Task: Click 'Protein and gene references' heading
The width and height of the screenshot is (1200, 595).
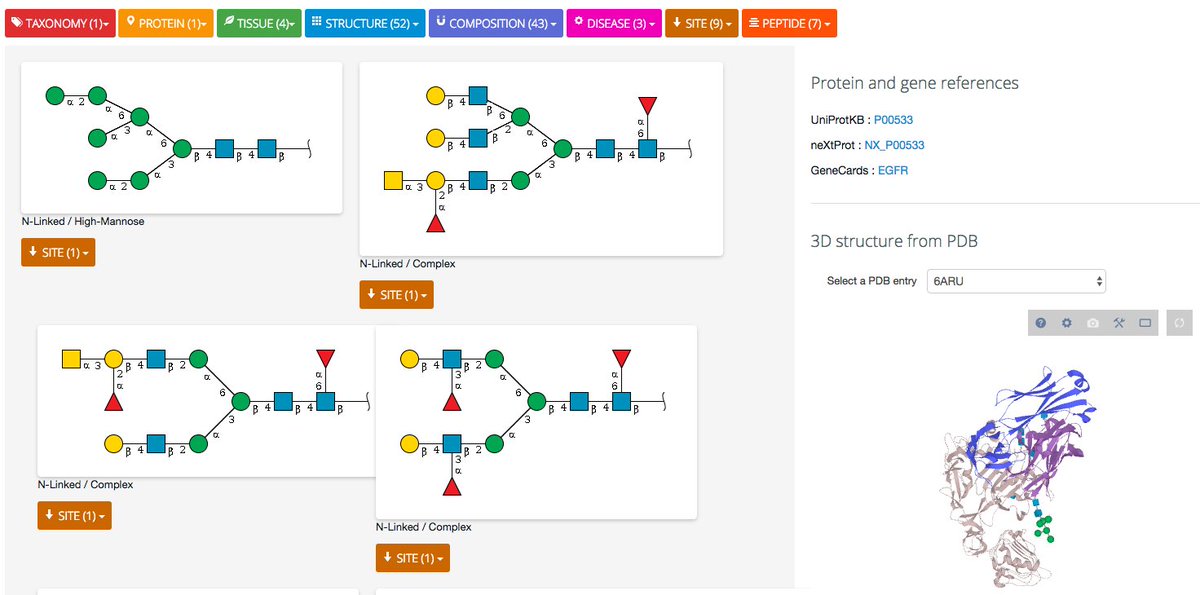Action: 915,83
